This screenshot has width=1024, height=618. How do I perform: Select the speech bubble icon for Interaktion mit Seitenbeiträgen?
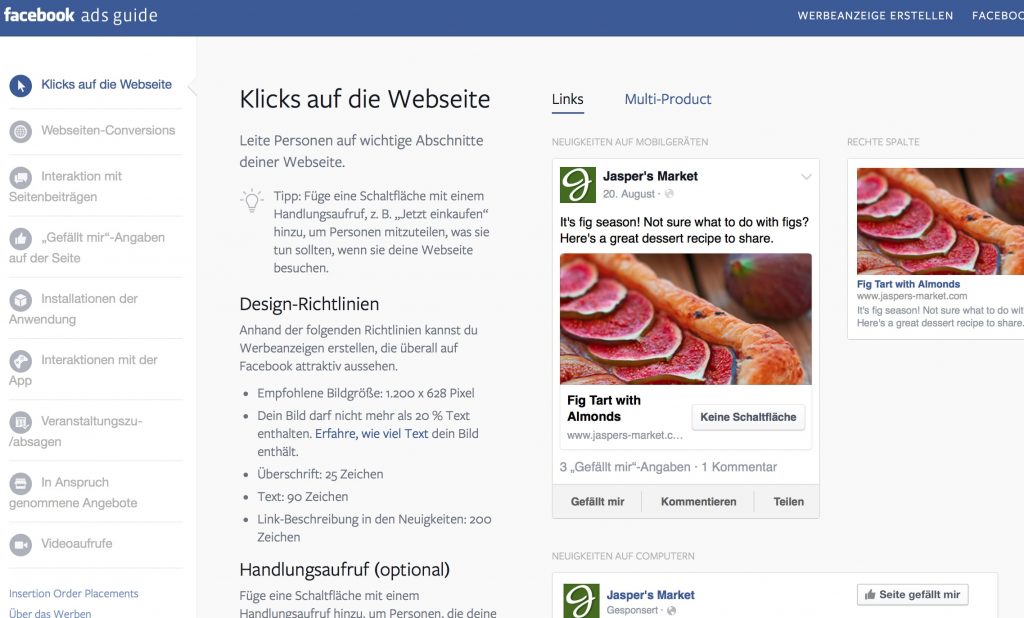(21, 177)
